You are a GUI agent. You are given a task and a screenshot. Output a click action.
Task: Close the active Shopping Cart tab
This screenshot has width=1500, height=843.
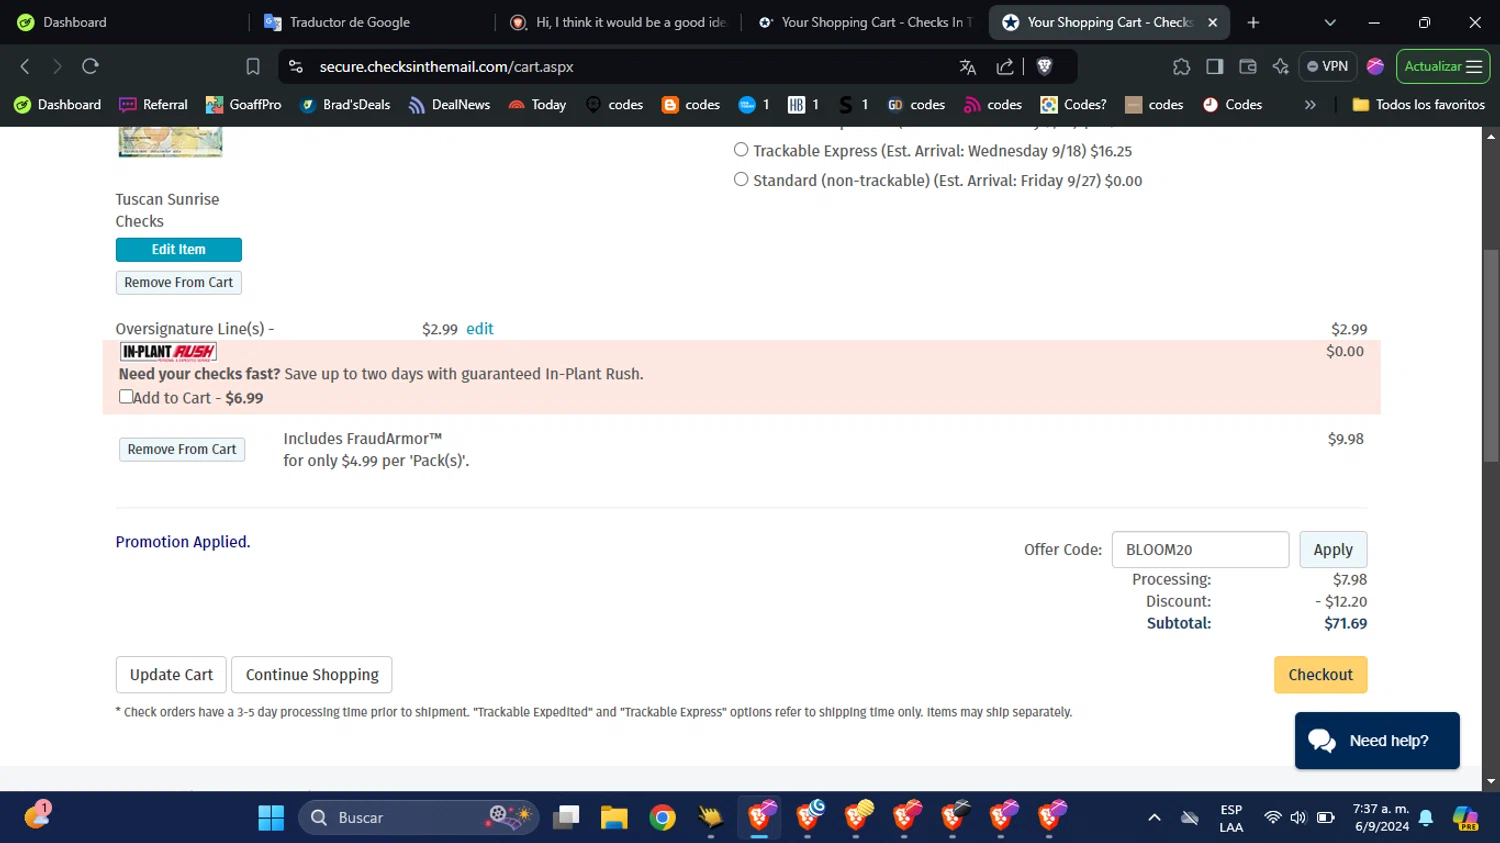(x=1213, y=22)
